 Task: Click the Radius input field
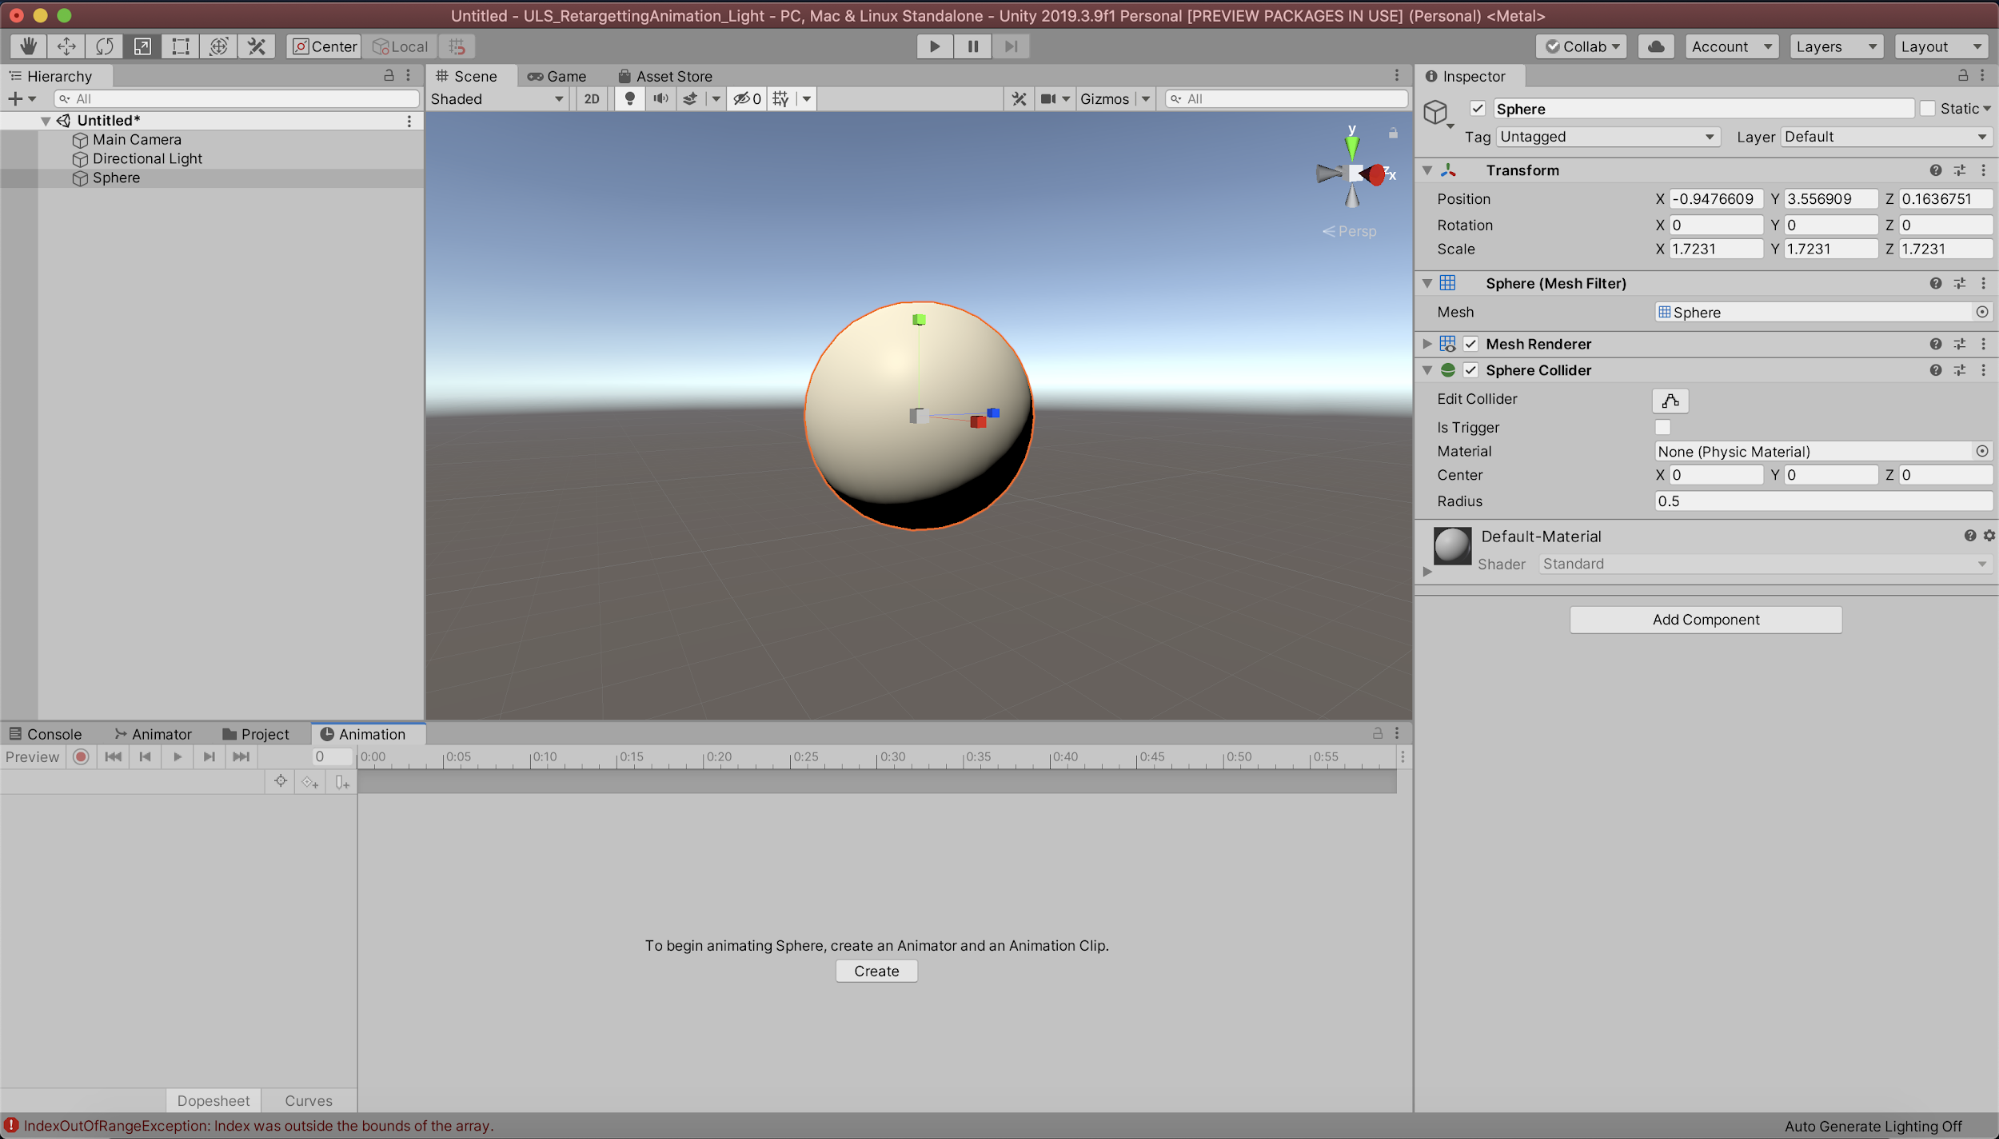pos(1822,501)
